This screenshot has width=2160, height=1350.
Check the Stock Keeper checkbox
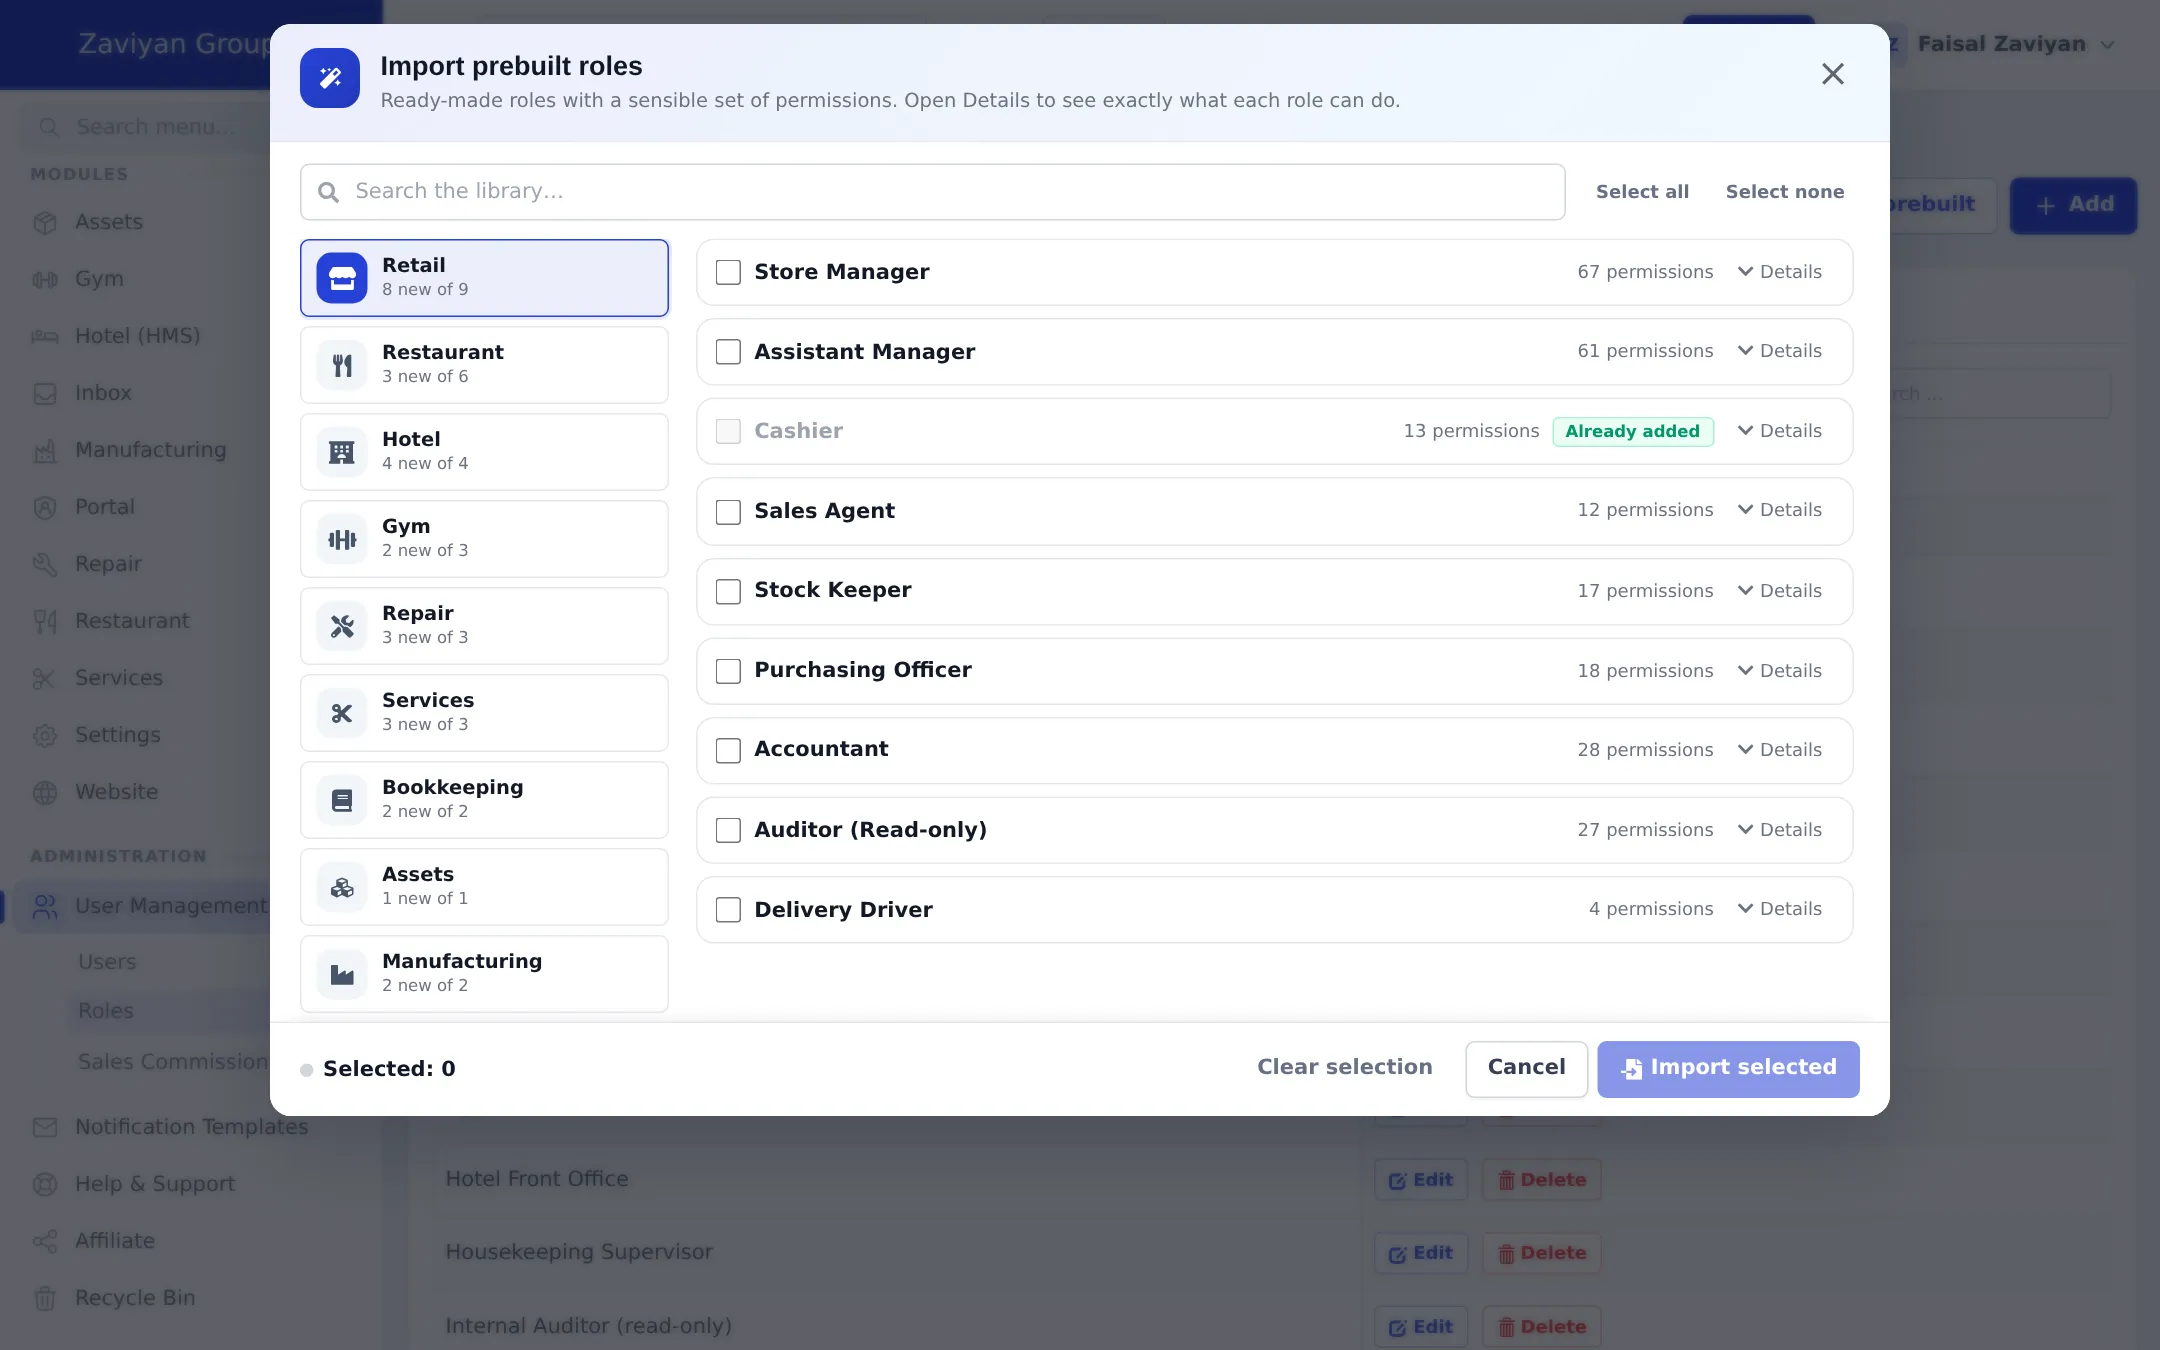pos(728,591)
